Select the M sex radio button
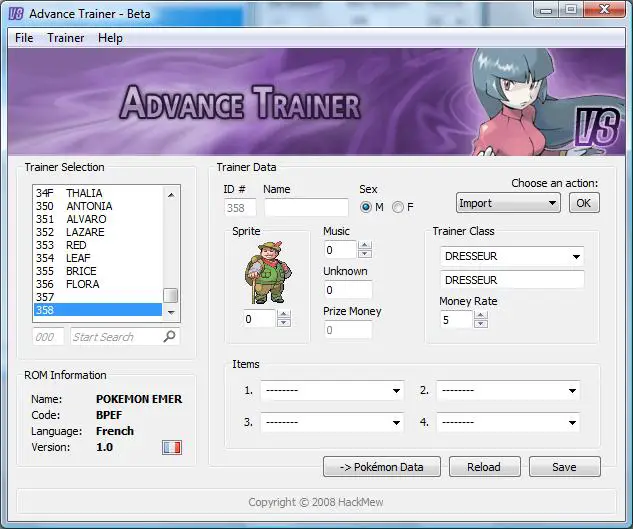The height and width of the screenshot is (529, 633). 366,207
